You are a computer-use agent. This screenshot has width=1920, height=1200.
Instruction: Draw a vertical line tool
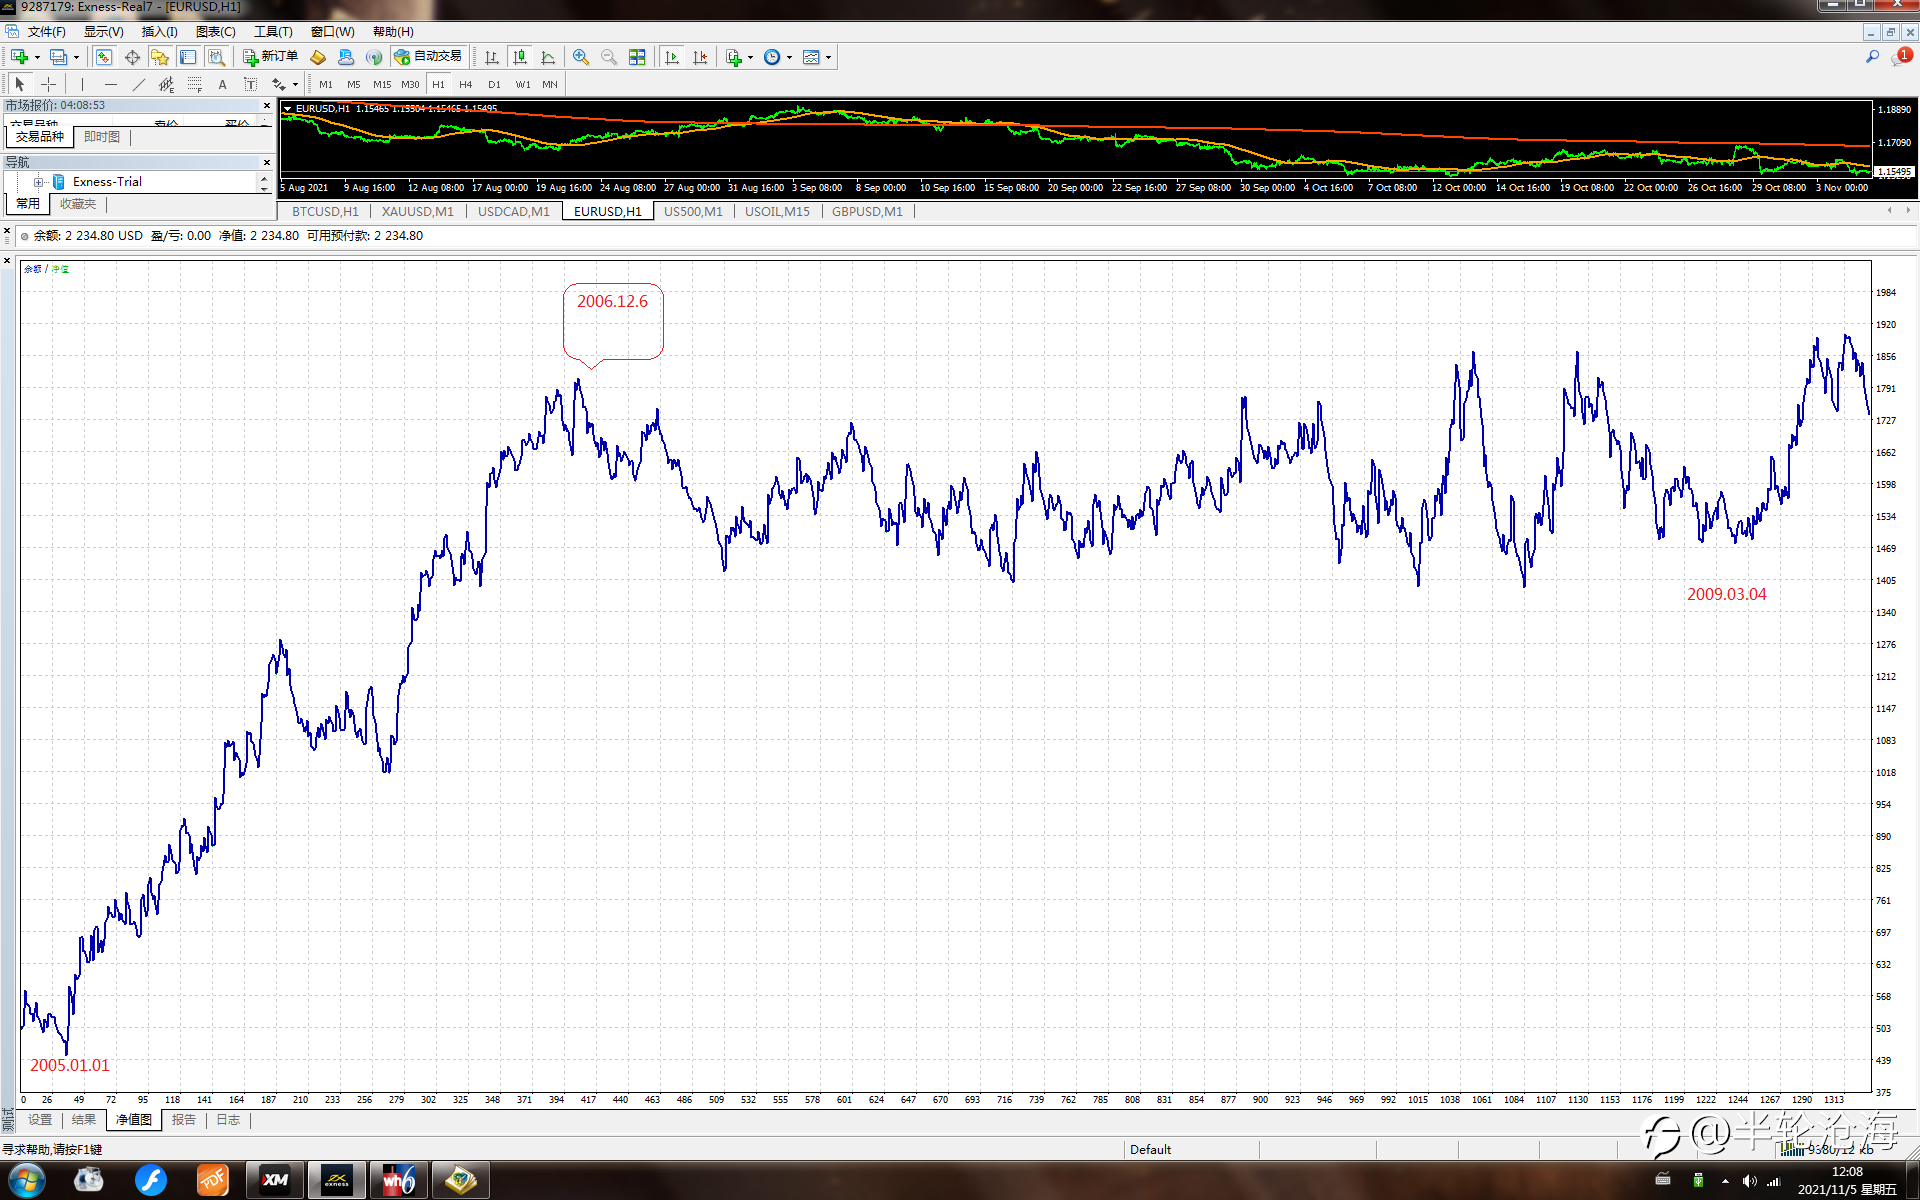(x=83, y=84)
